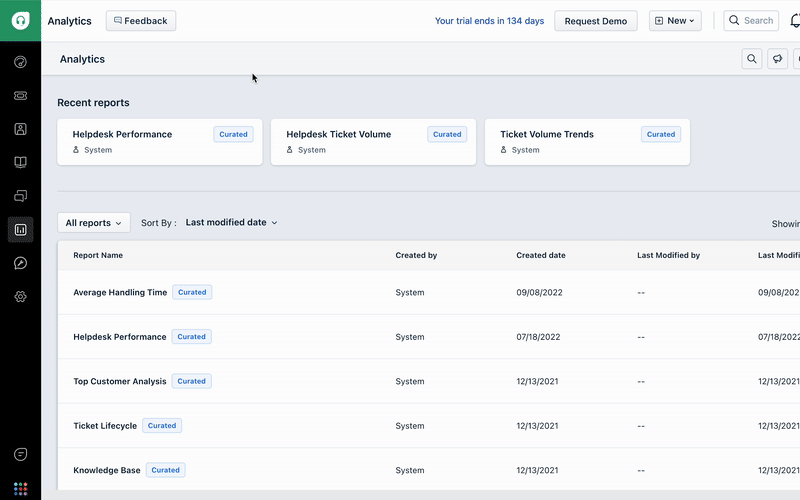
Task: Open the Contacts sidebar icon
Action: pos(20,129)
